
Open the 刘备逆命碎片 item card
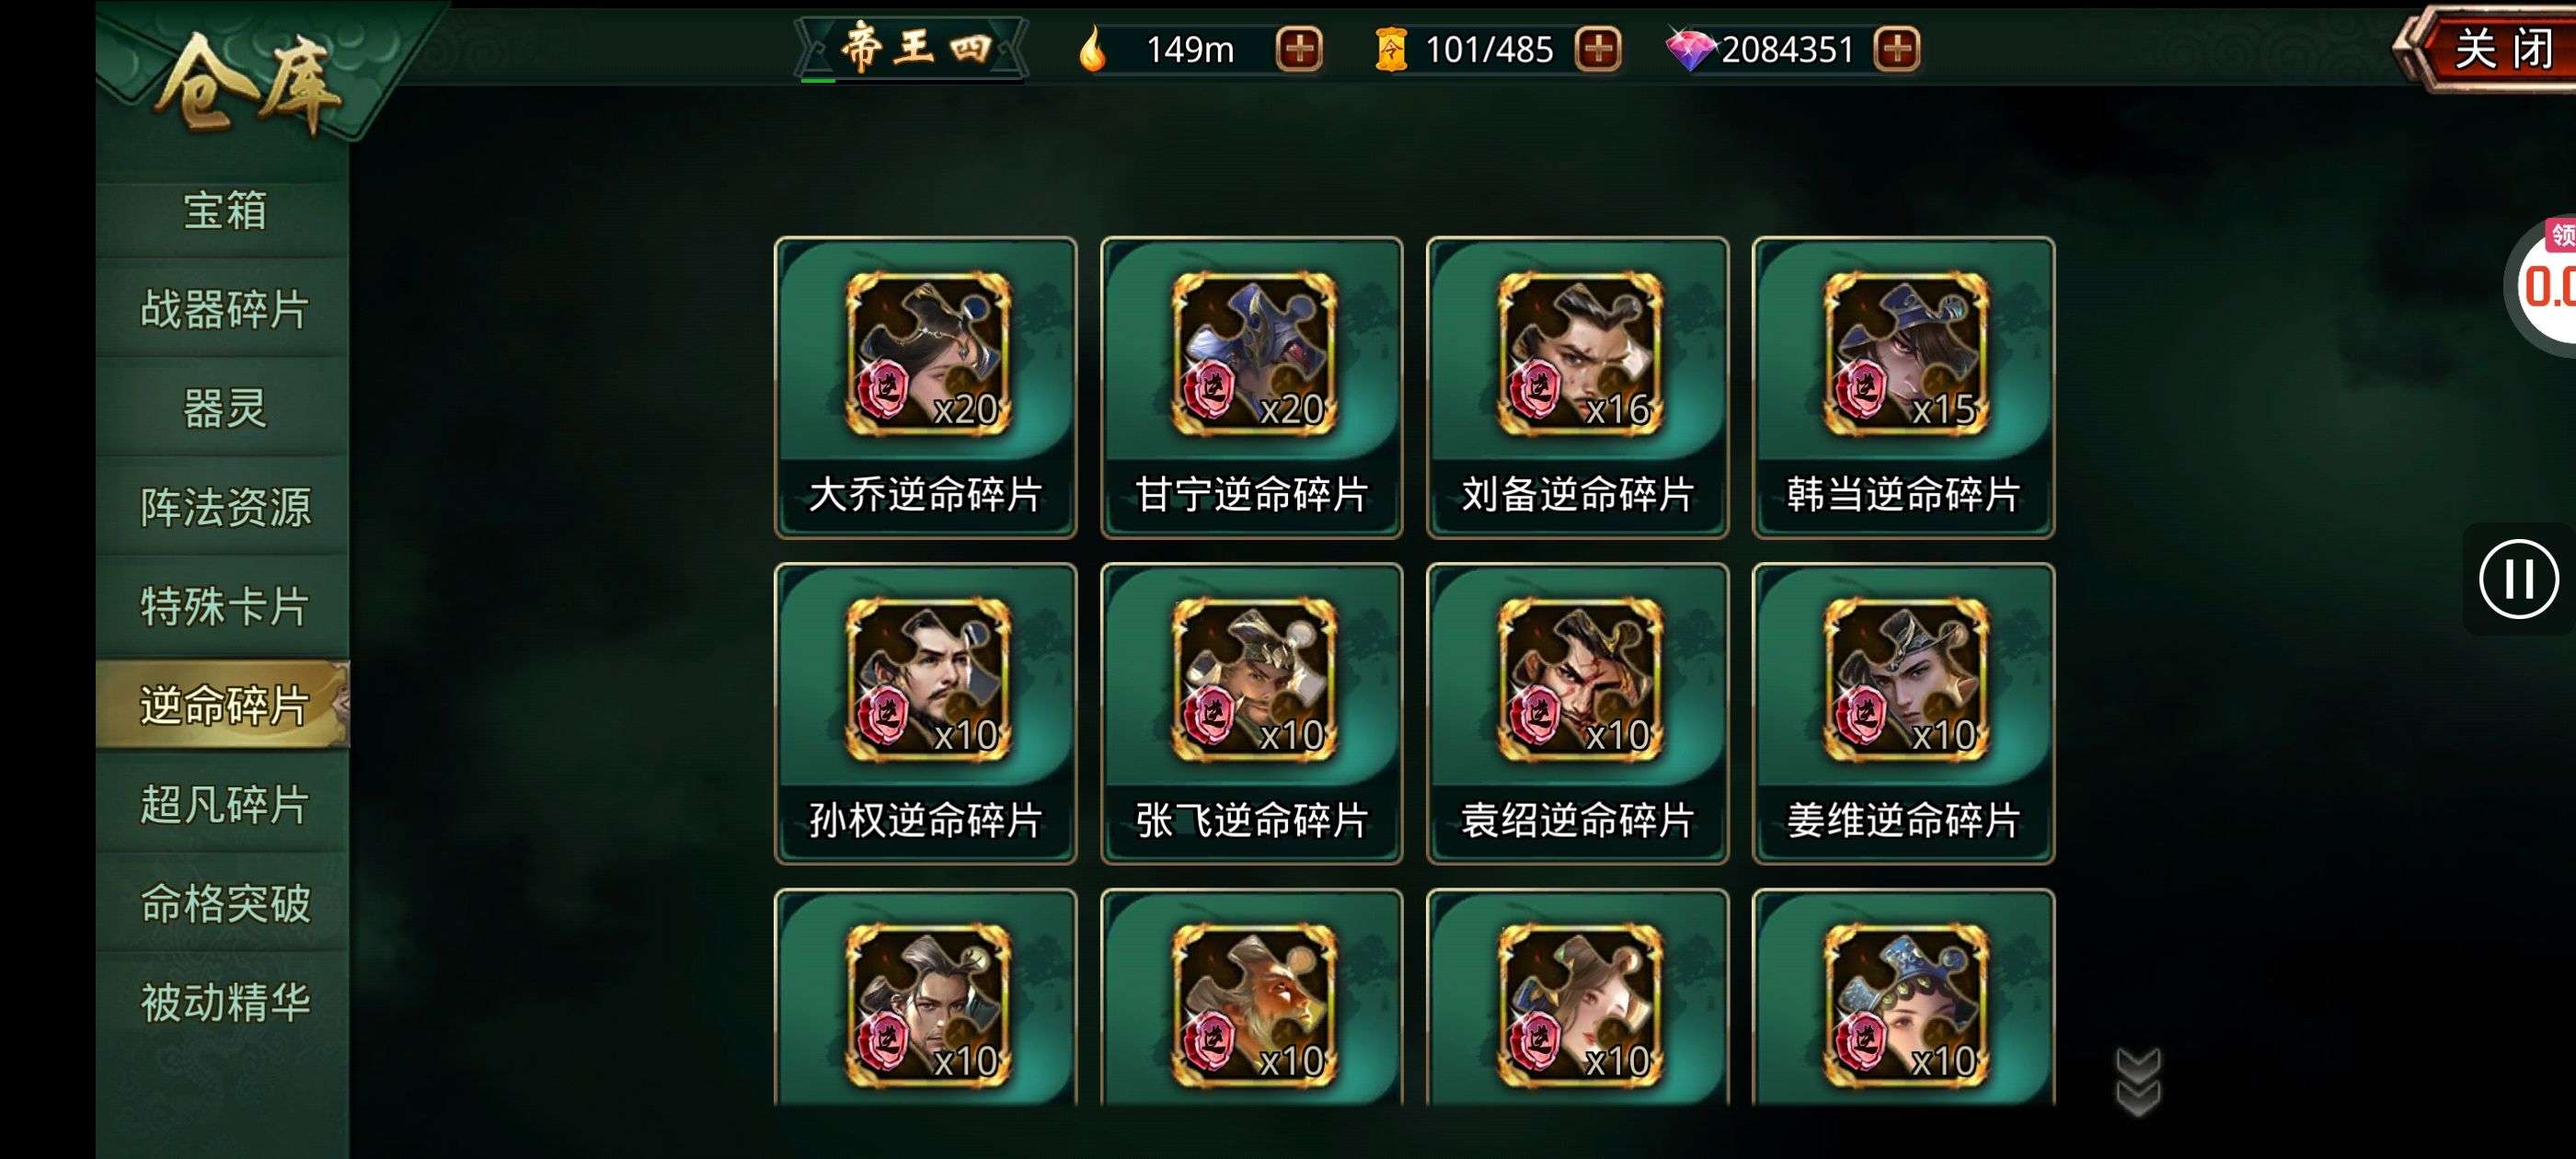(1578, 387)
